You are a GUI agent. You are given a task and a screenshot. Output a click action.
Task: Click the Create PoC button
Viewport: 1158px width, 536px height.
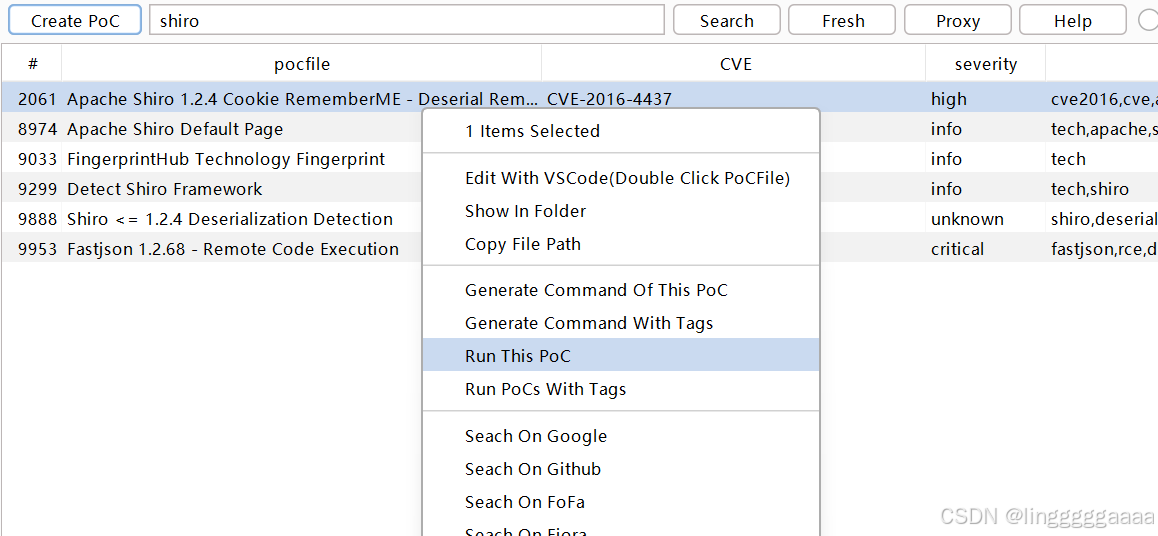(x=75, y=20)
